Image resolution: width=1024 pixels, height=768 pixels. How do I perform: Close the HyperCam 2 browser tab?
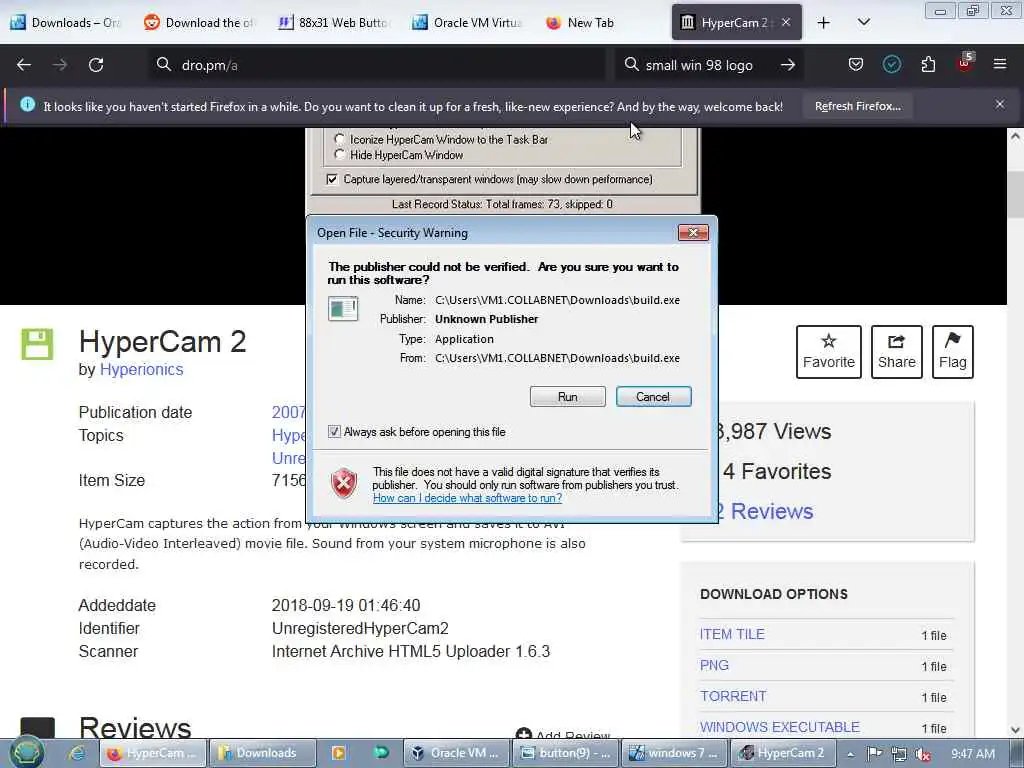coord(786,22)
